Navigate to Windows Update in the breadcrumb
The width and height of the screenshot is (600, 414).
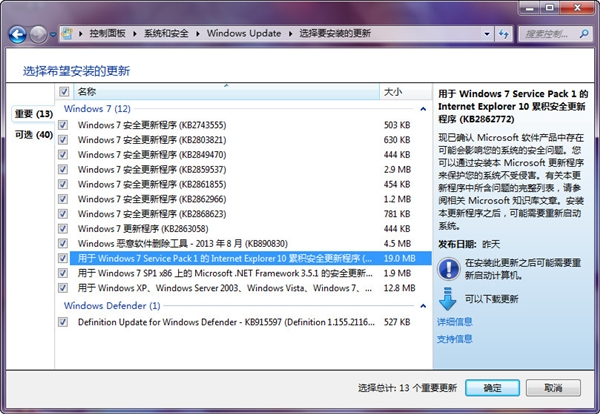(x=244, y=34)
